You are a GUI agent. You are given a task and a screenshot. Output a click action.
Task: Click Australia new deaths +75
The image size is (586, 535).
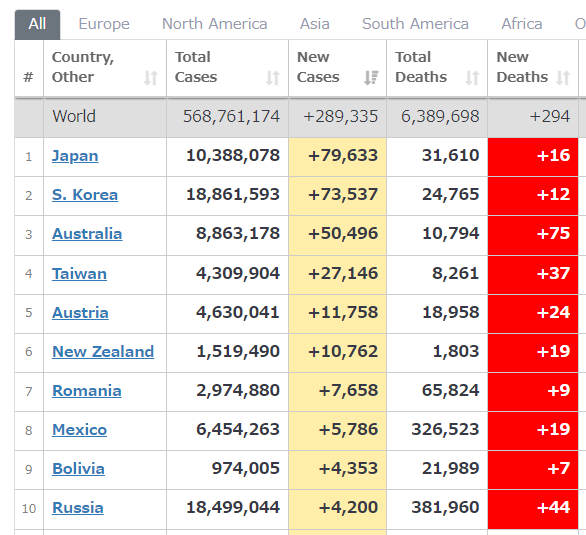553,233
